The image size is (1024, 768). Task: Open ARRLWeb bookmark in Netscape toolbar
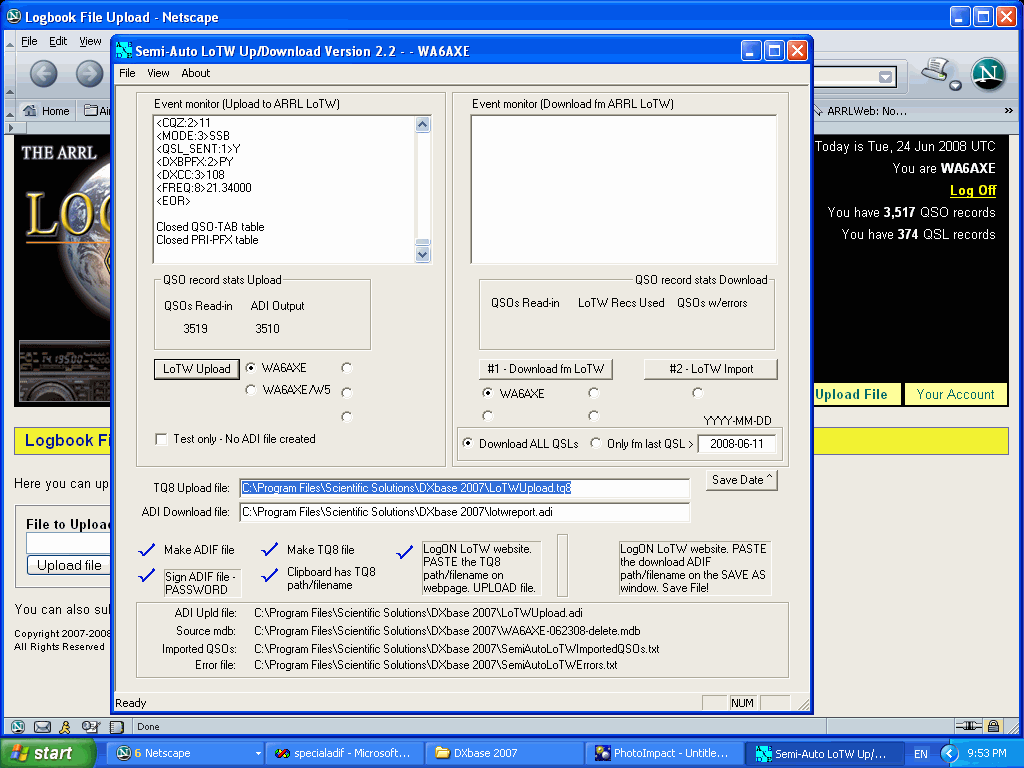pyautogui.click(x=861, y=111)
